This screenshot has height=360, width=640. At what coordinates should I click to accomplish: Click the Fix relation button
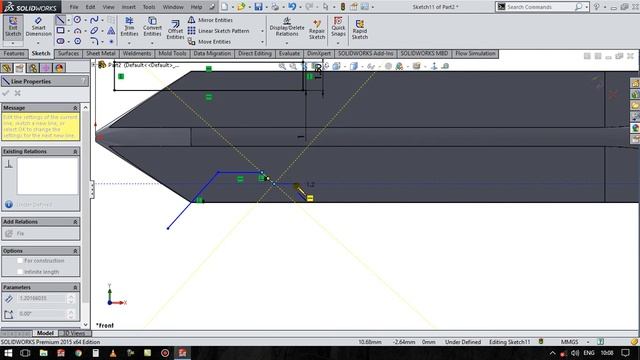[x=16, y=233]
